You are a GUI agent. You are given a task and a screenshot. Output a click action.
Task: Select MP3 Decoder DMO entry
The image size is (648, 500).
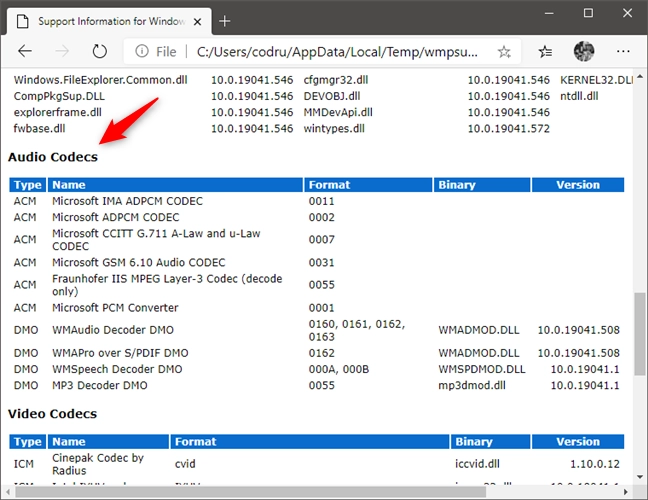click(x=100, y=386)
